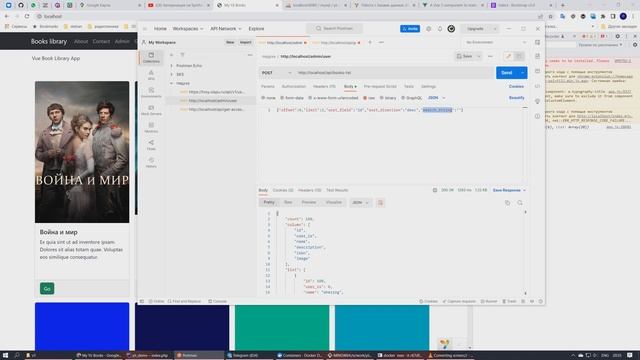This screenshot has width=640, height=360.
Task: Switch to the edit pencil mode icon
Action: pos(508,56)
